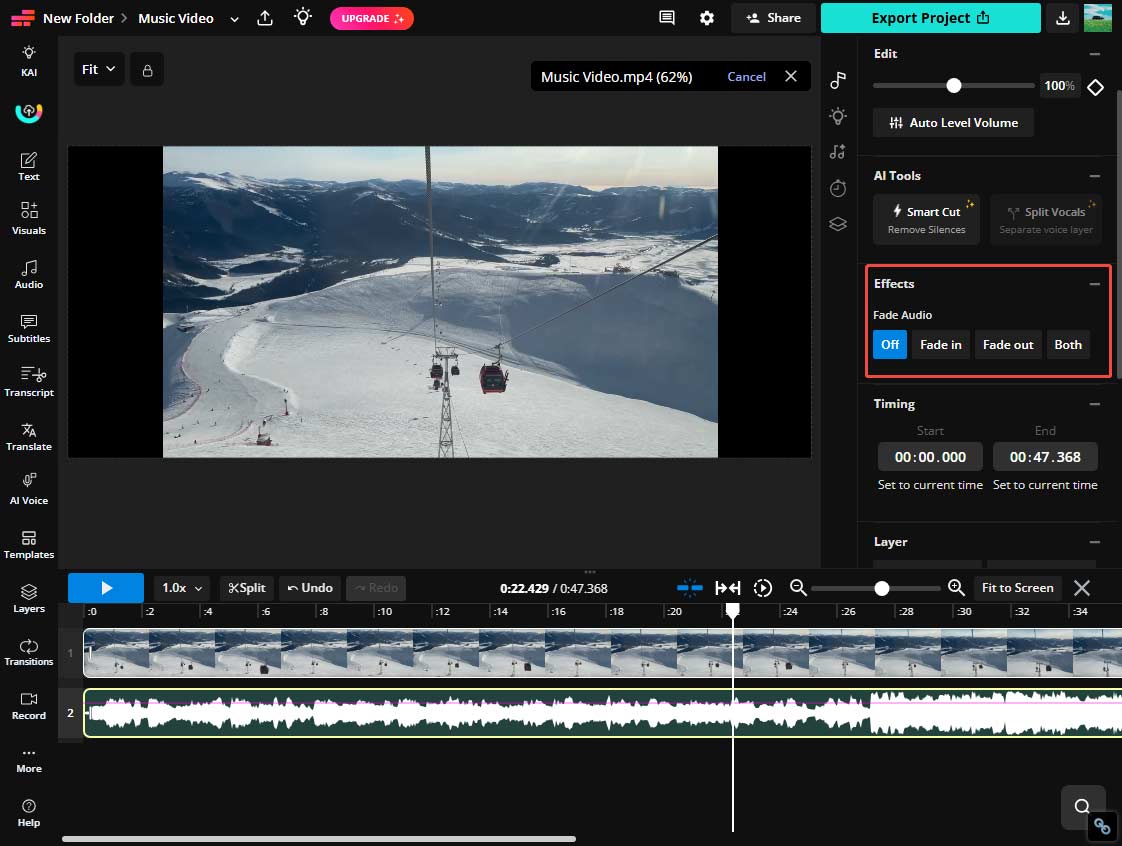Open the Layers sidebar panel
Viewport: 1122px width, 846px height.
pos(29,598)
